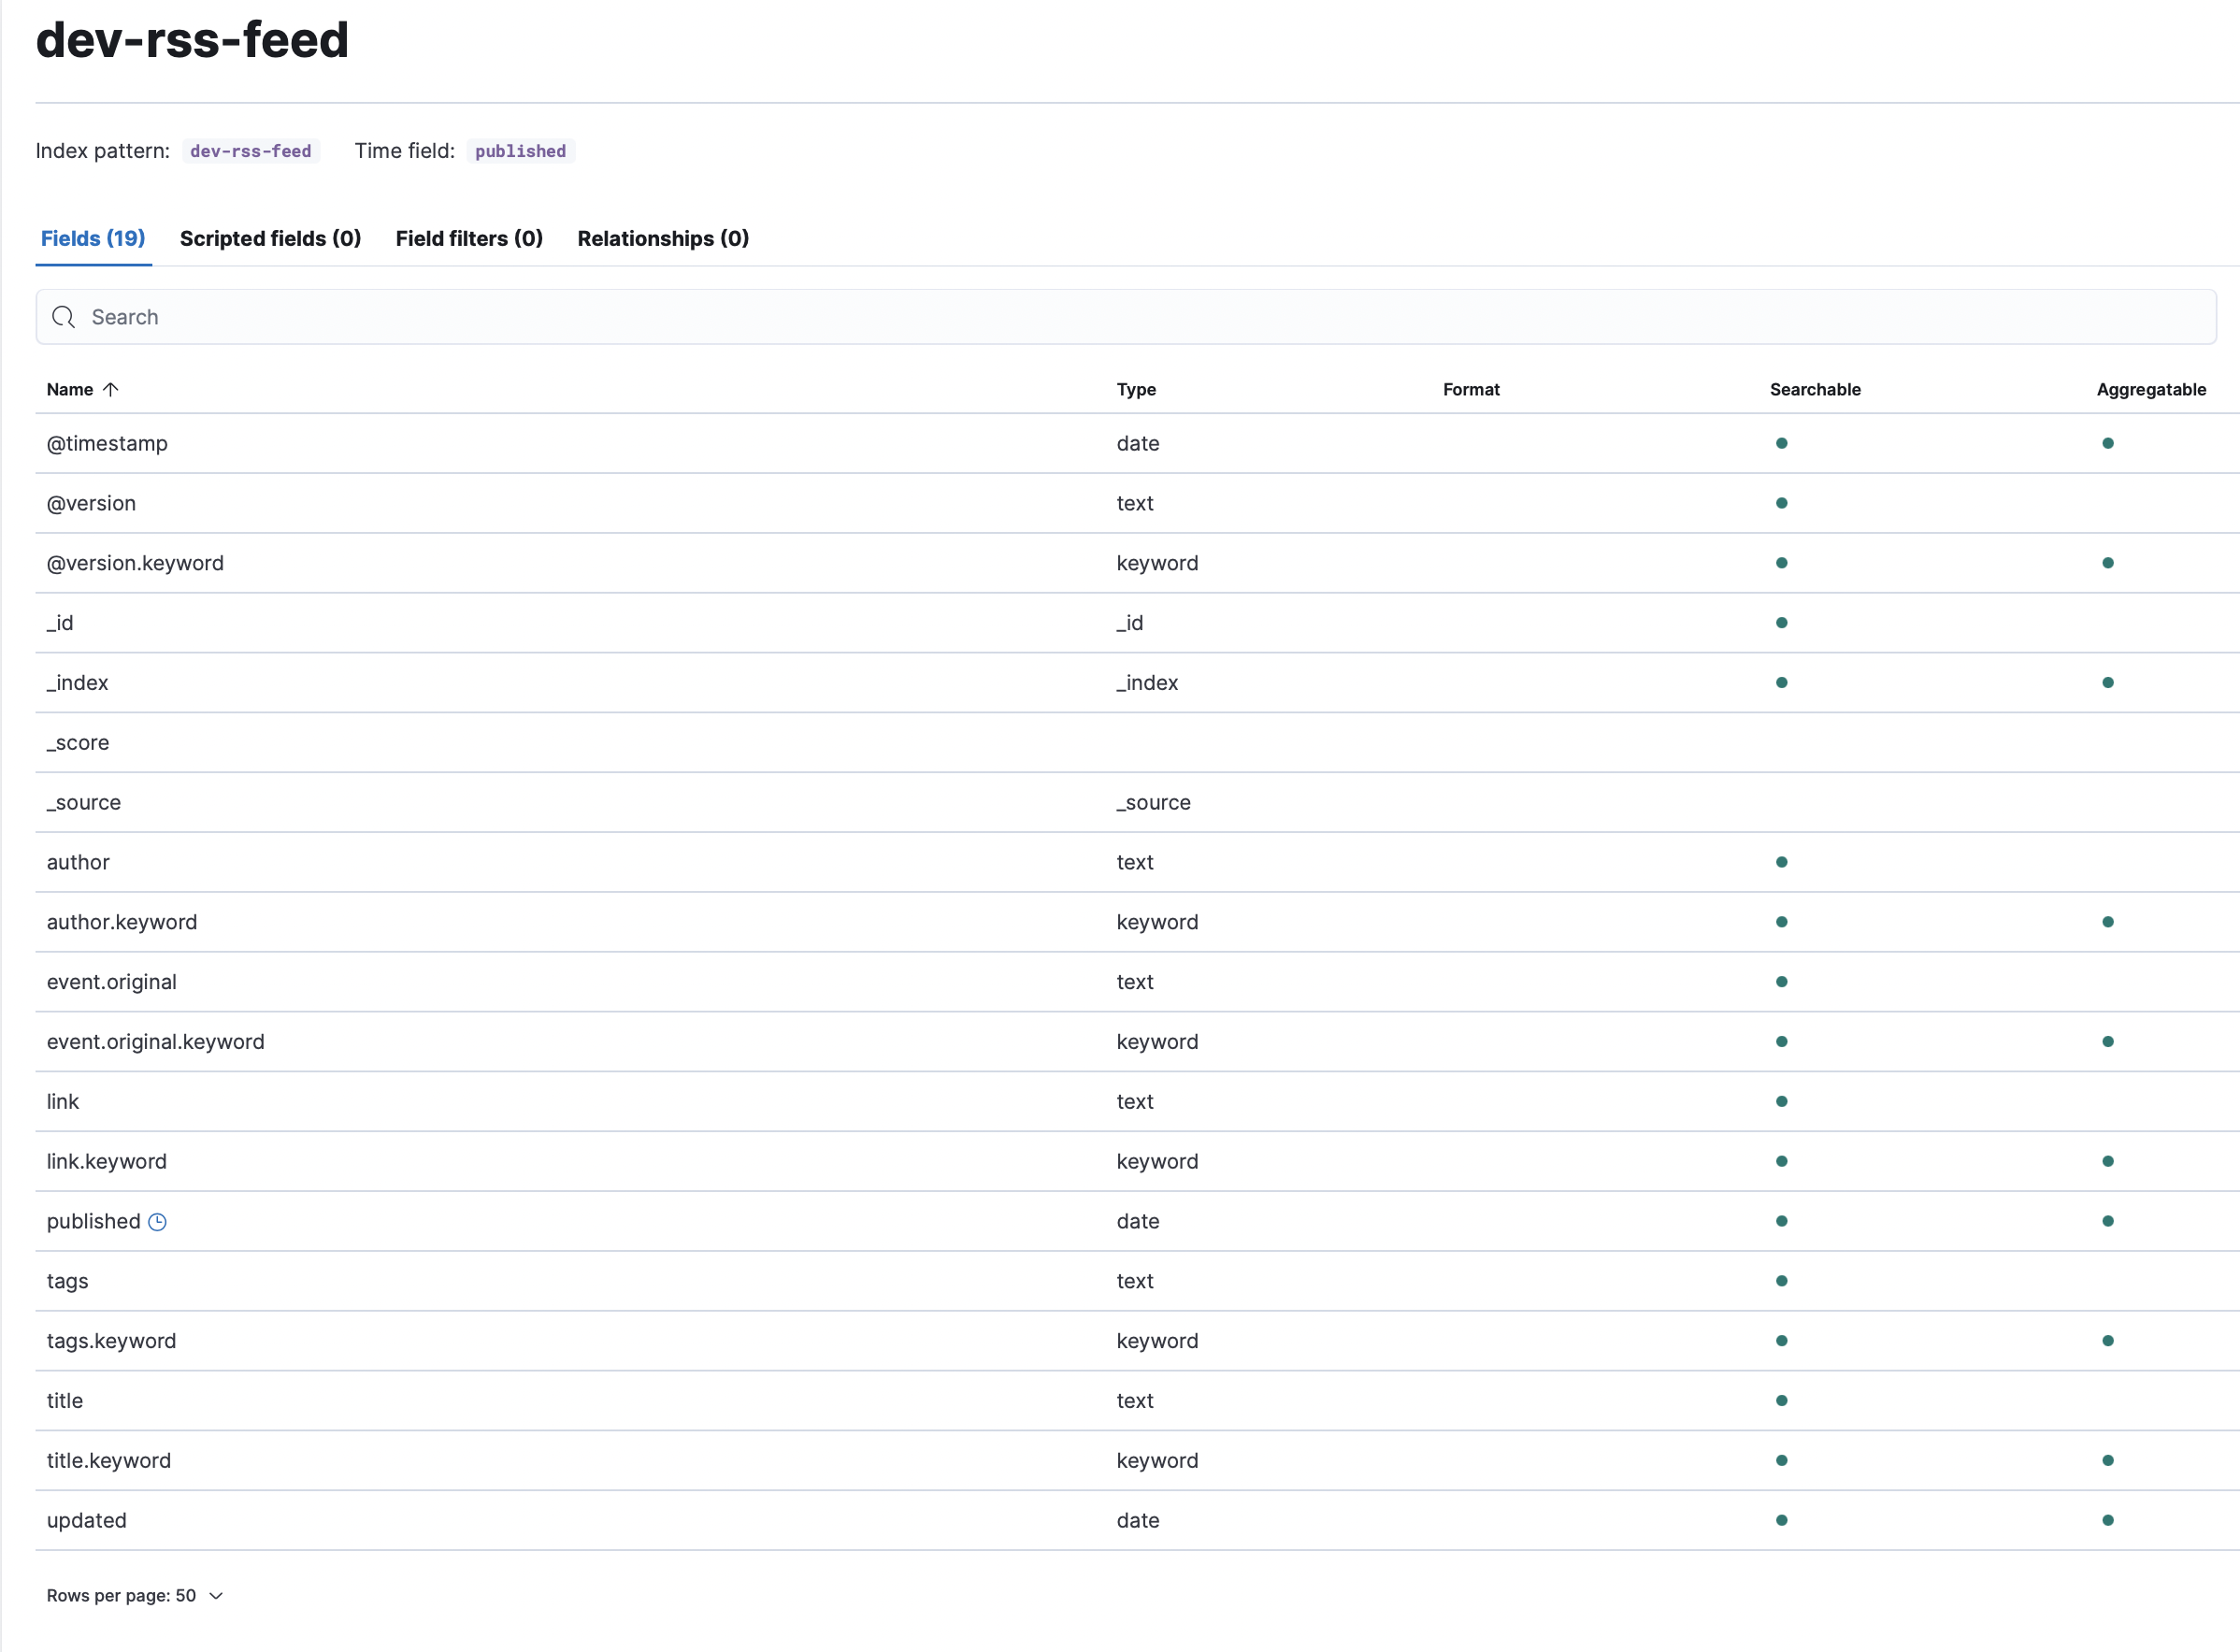Select the dev-rss-feed index pattern badge

[250, 151]
